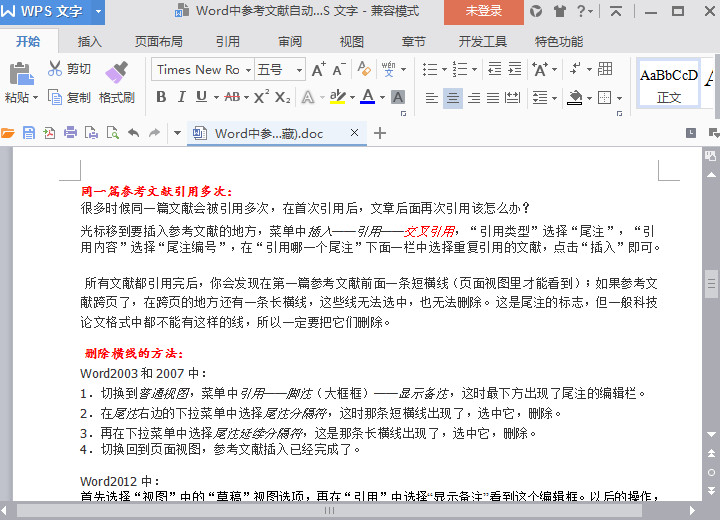The width and height of the screenshot is (720, 520).
Task: Apply blue font color A
Action: (367, 97)
